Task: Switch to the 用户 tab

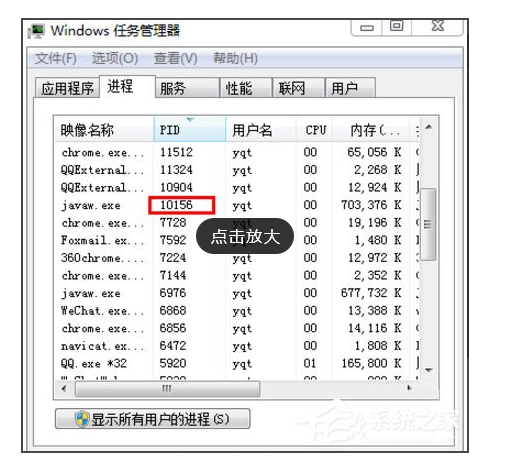Action: point(350,88)
